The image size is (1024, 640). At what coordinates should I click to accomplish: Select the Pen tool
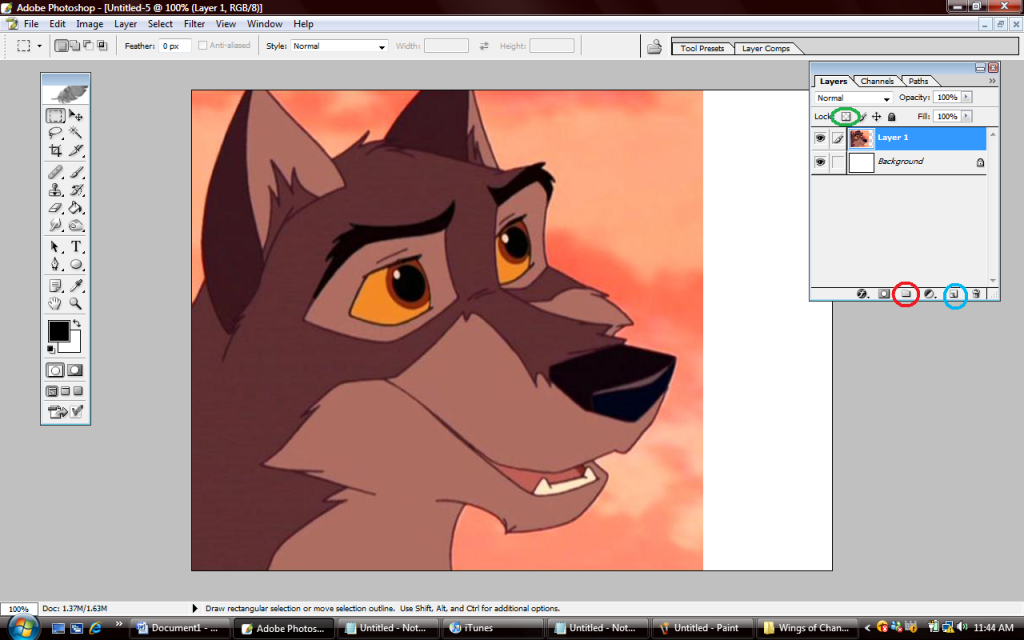(55, 264)
